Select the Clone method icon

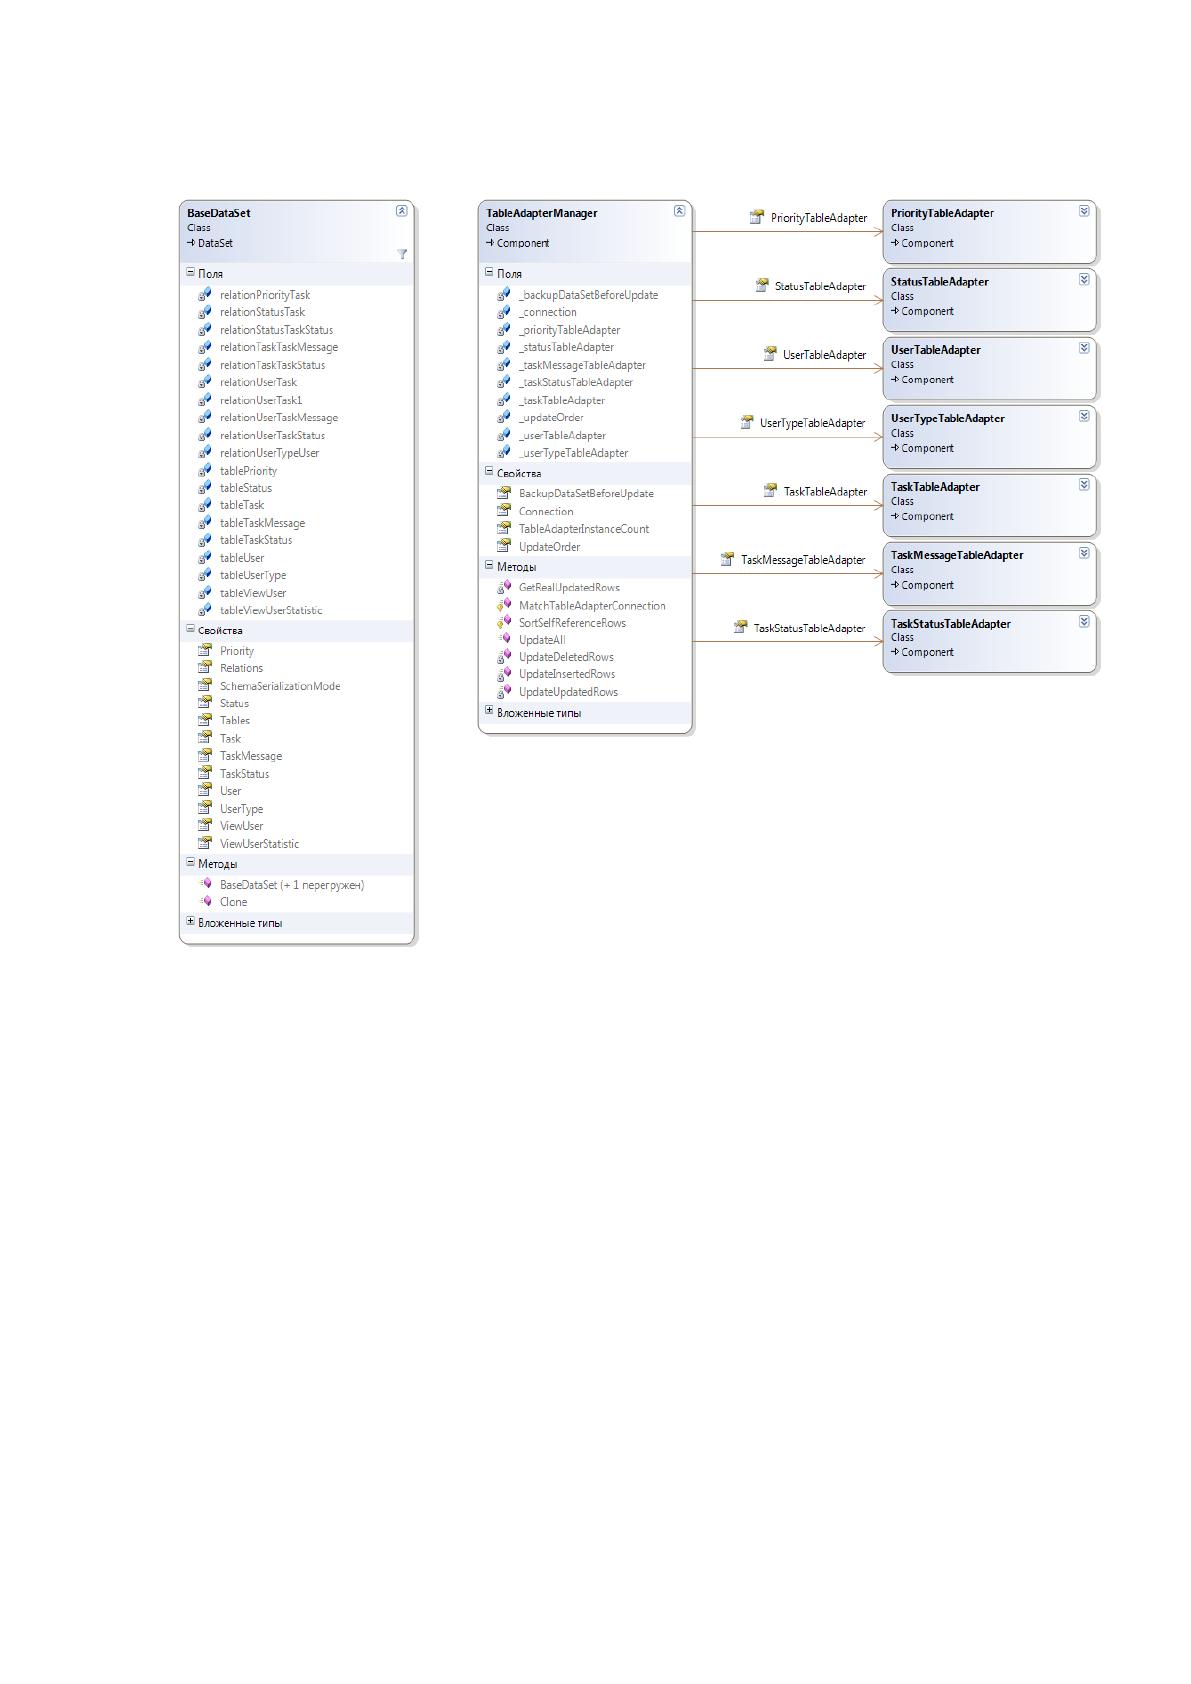[x=204, y=901]
